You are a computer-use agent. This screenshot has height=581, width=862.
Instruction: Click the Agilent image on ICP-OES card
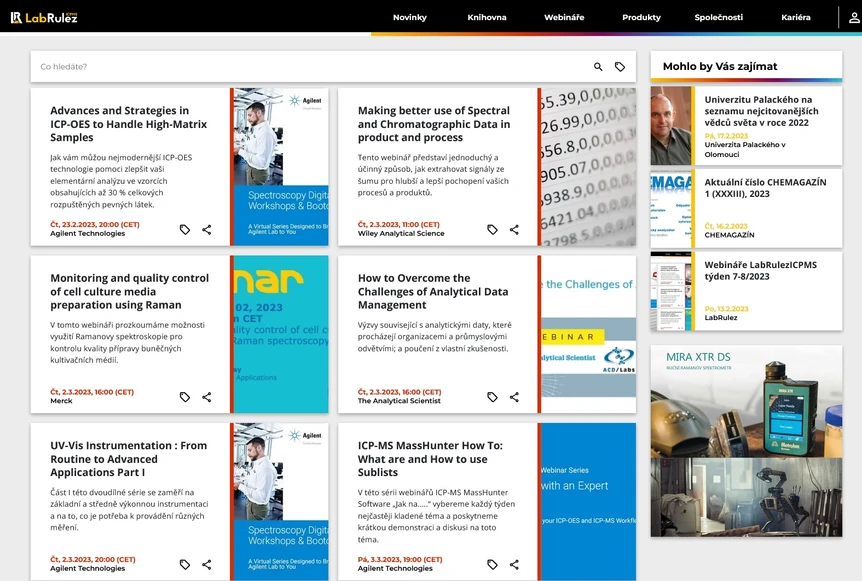(281, 167)
